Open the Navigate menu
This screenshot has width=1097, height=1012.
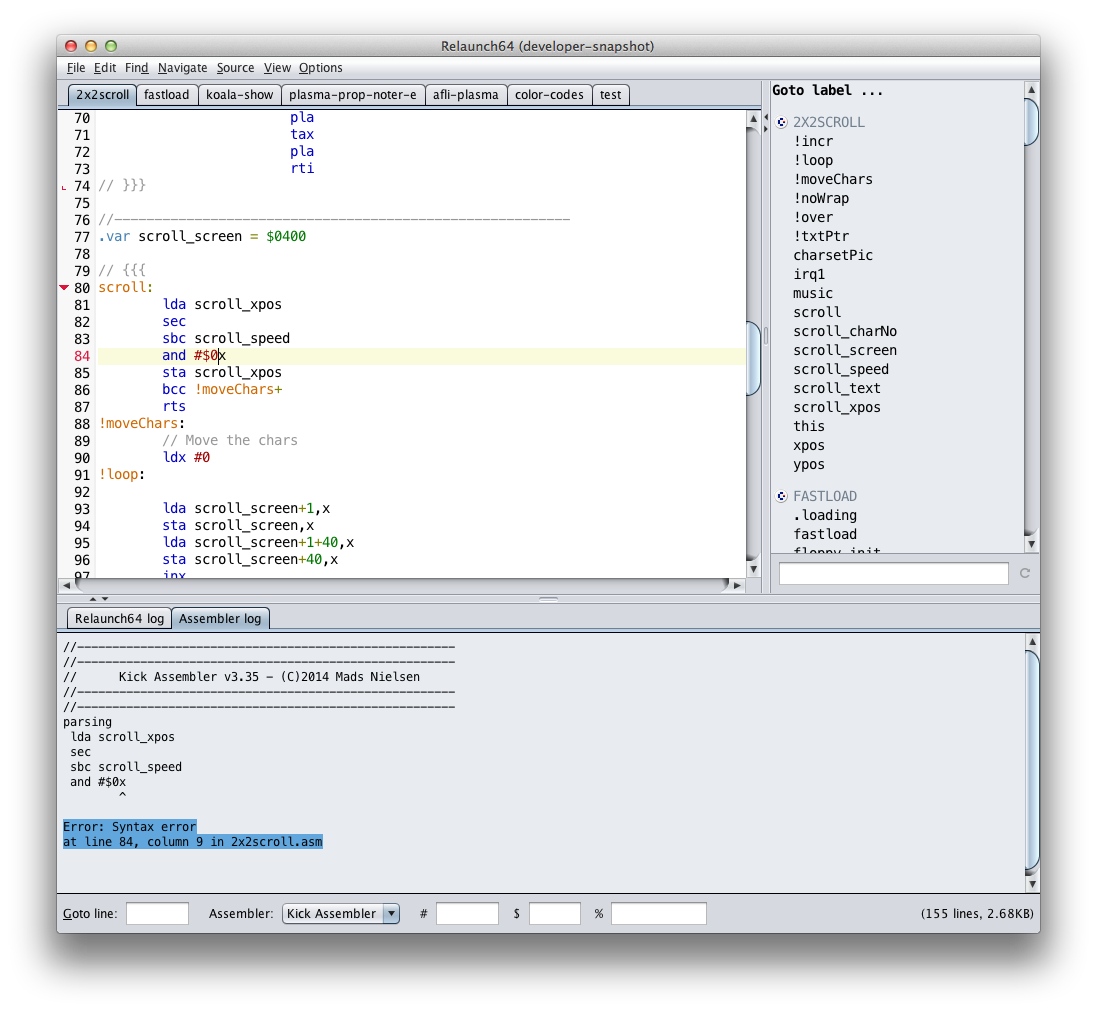[182, 68]
